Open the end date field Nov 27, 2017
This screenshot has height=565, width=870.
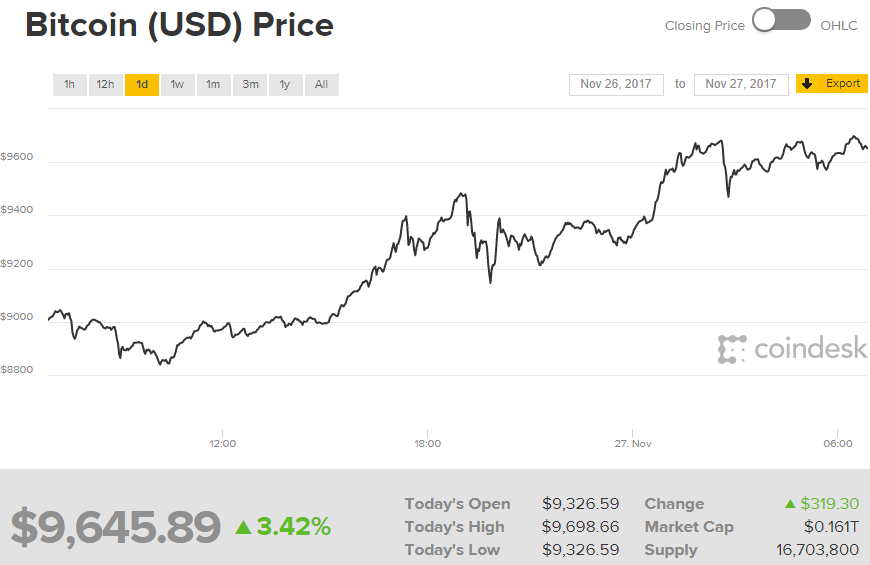click(x=741, y=84)
